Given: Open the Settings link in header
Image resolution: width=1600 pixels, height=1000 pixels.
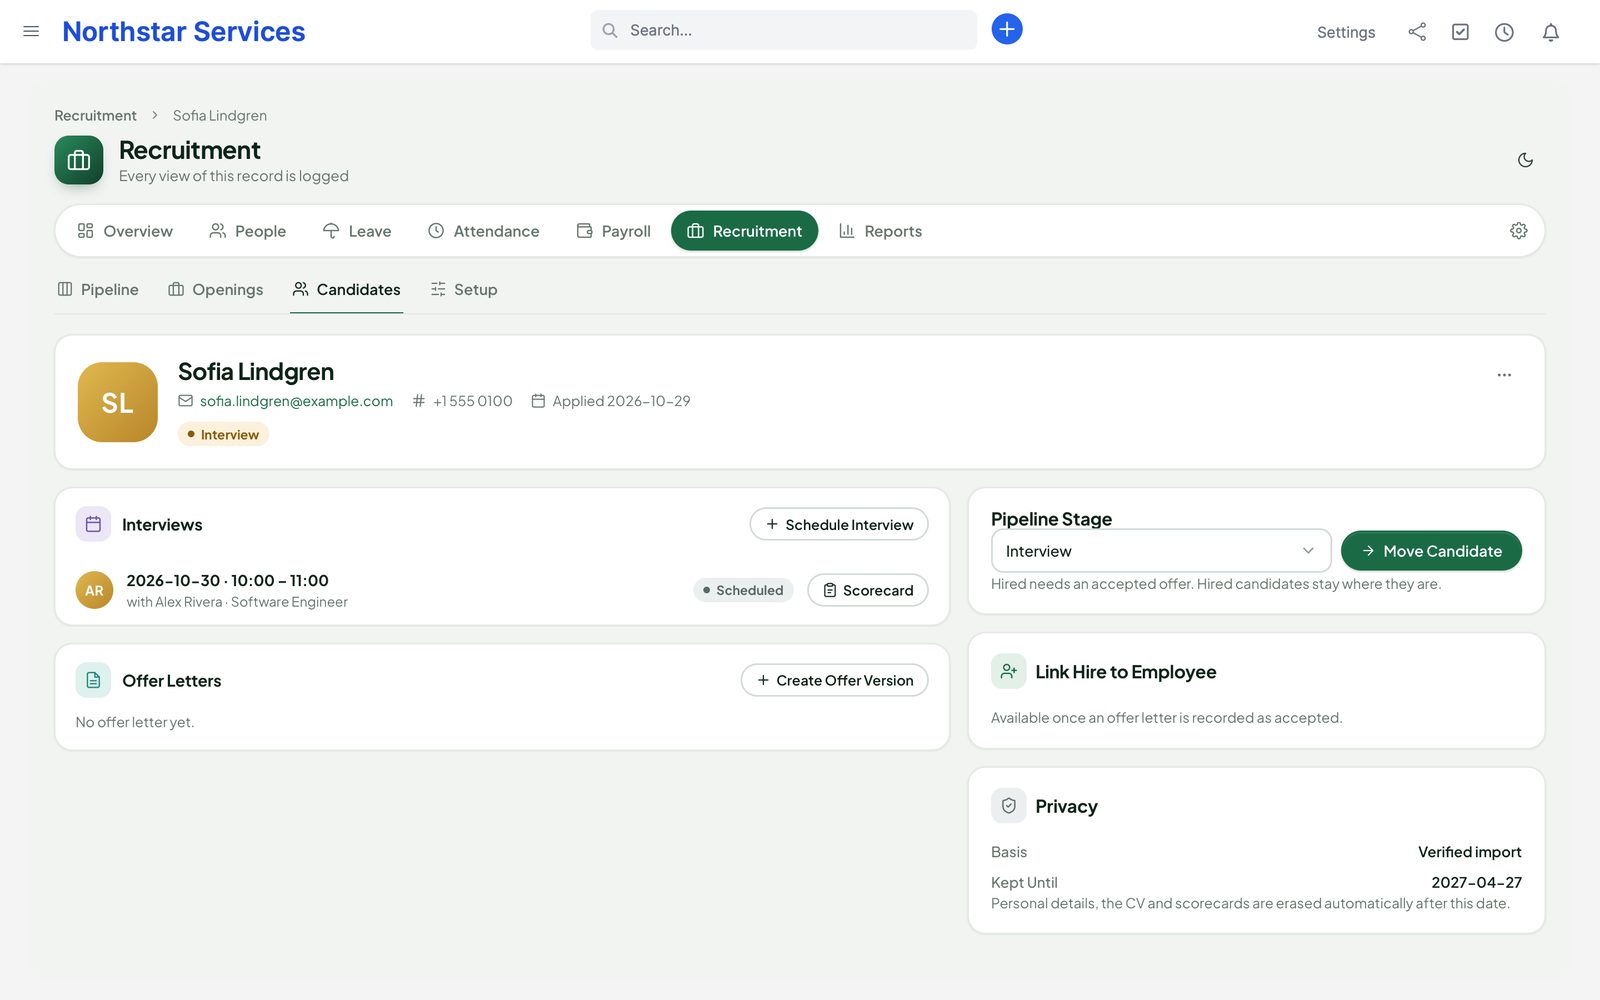Looking at the screenshot, I should click(x=1346, y=32).
